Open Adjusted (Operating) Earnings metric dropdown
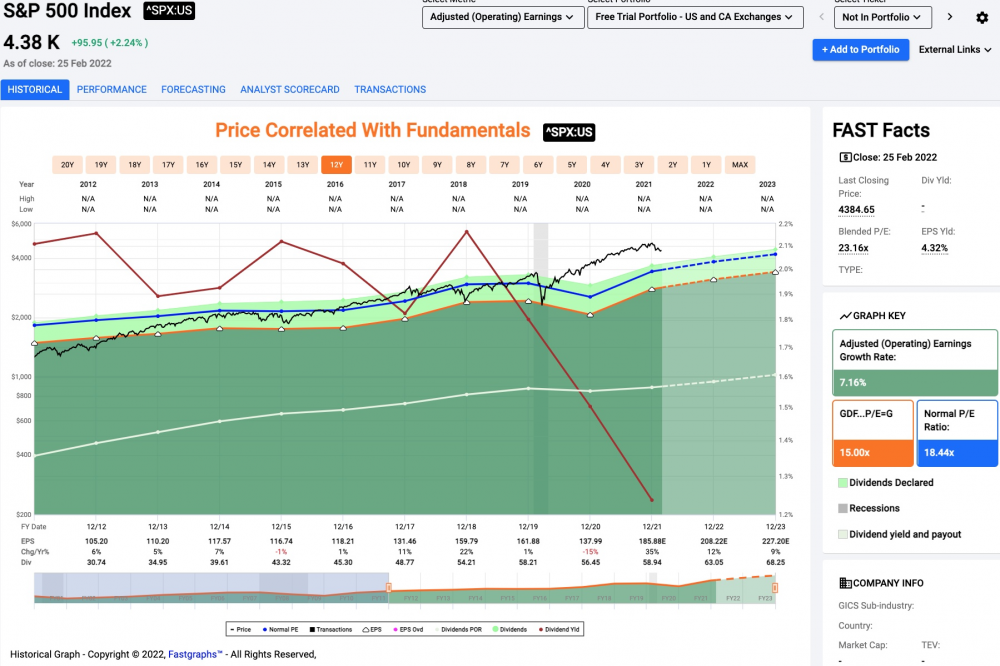Image resolution: width=1000 pixels, height=666 pixels. pos(503,17)
